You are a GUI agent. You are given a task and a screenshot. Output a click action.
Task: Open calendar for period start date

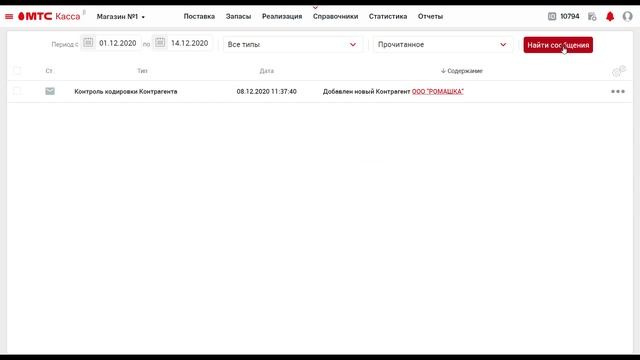coord(88,42)
